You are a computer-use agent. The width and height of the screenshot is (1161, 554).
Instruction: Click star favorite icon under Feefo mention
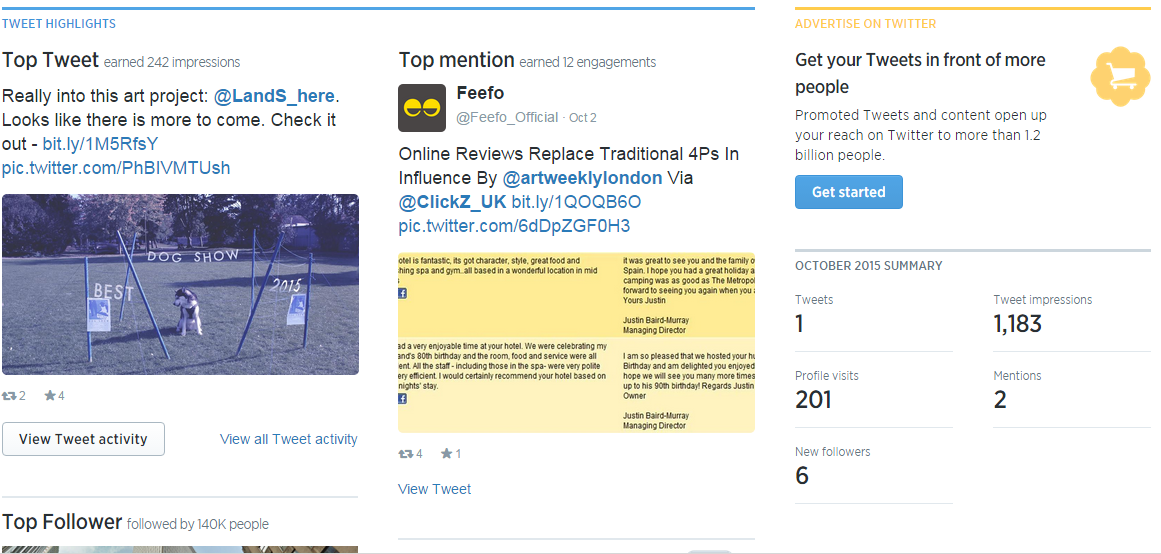click(446, 454)
